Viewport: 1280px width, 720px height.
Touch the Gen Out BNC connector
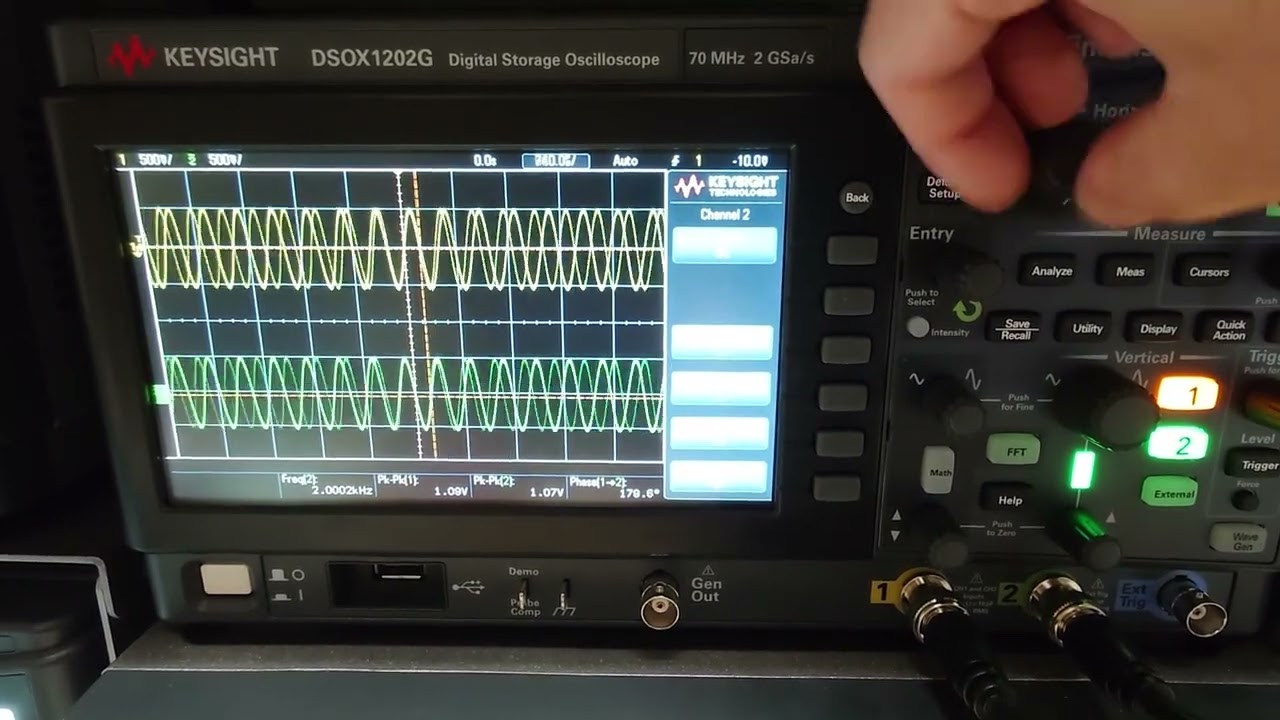click(x=660, y=599)
